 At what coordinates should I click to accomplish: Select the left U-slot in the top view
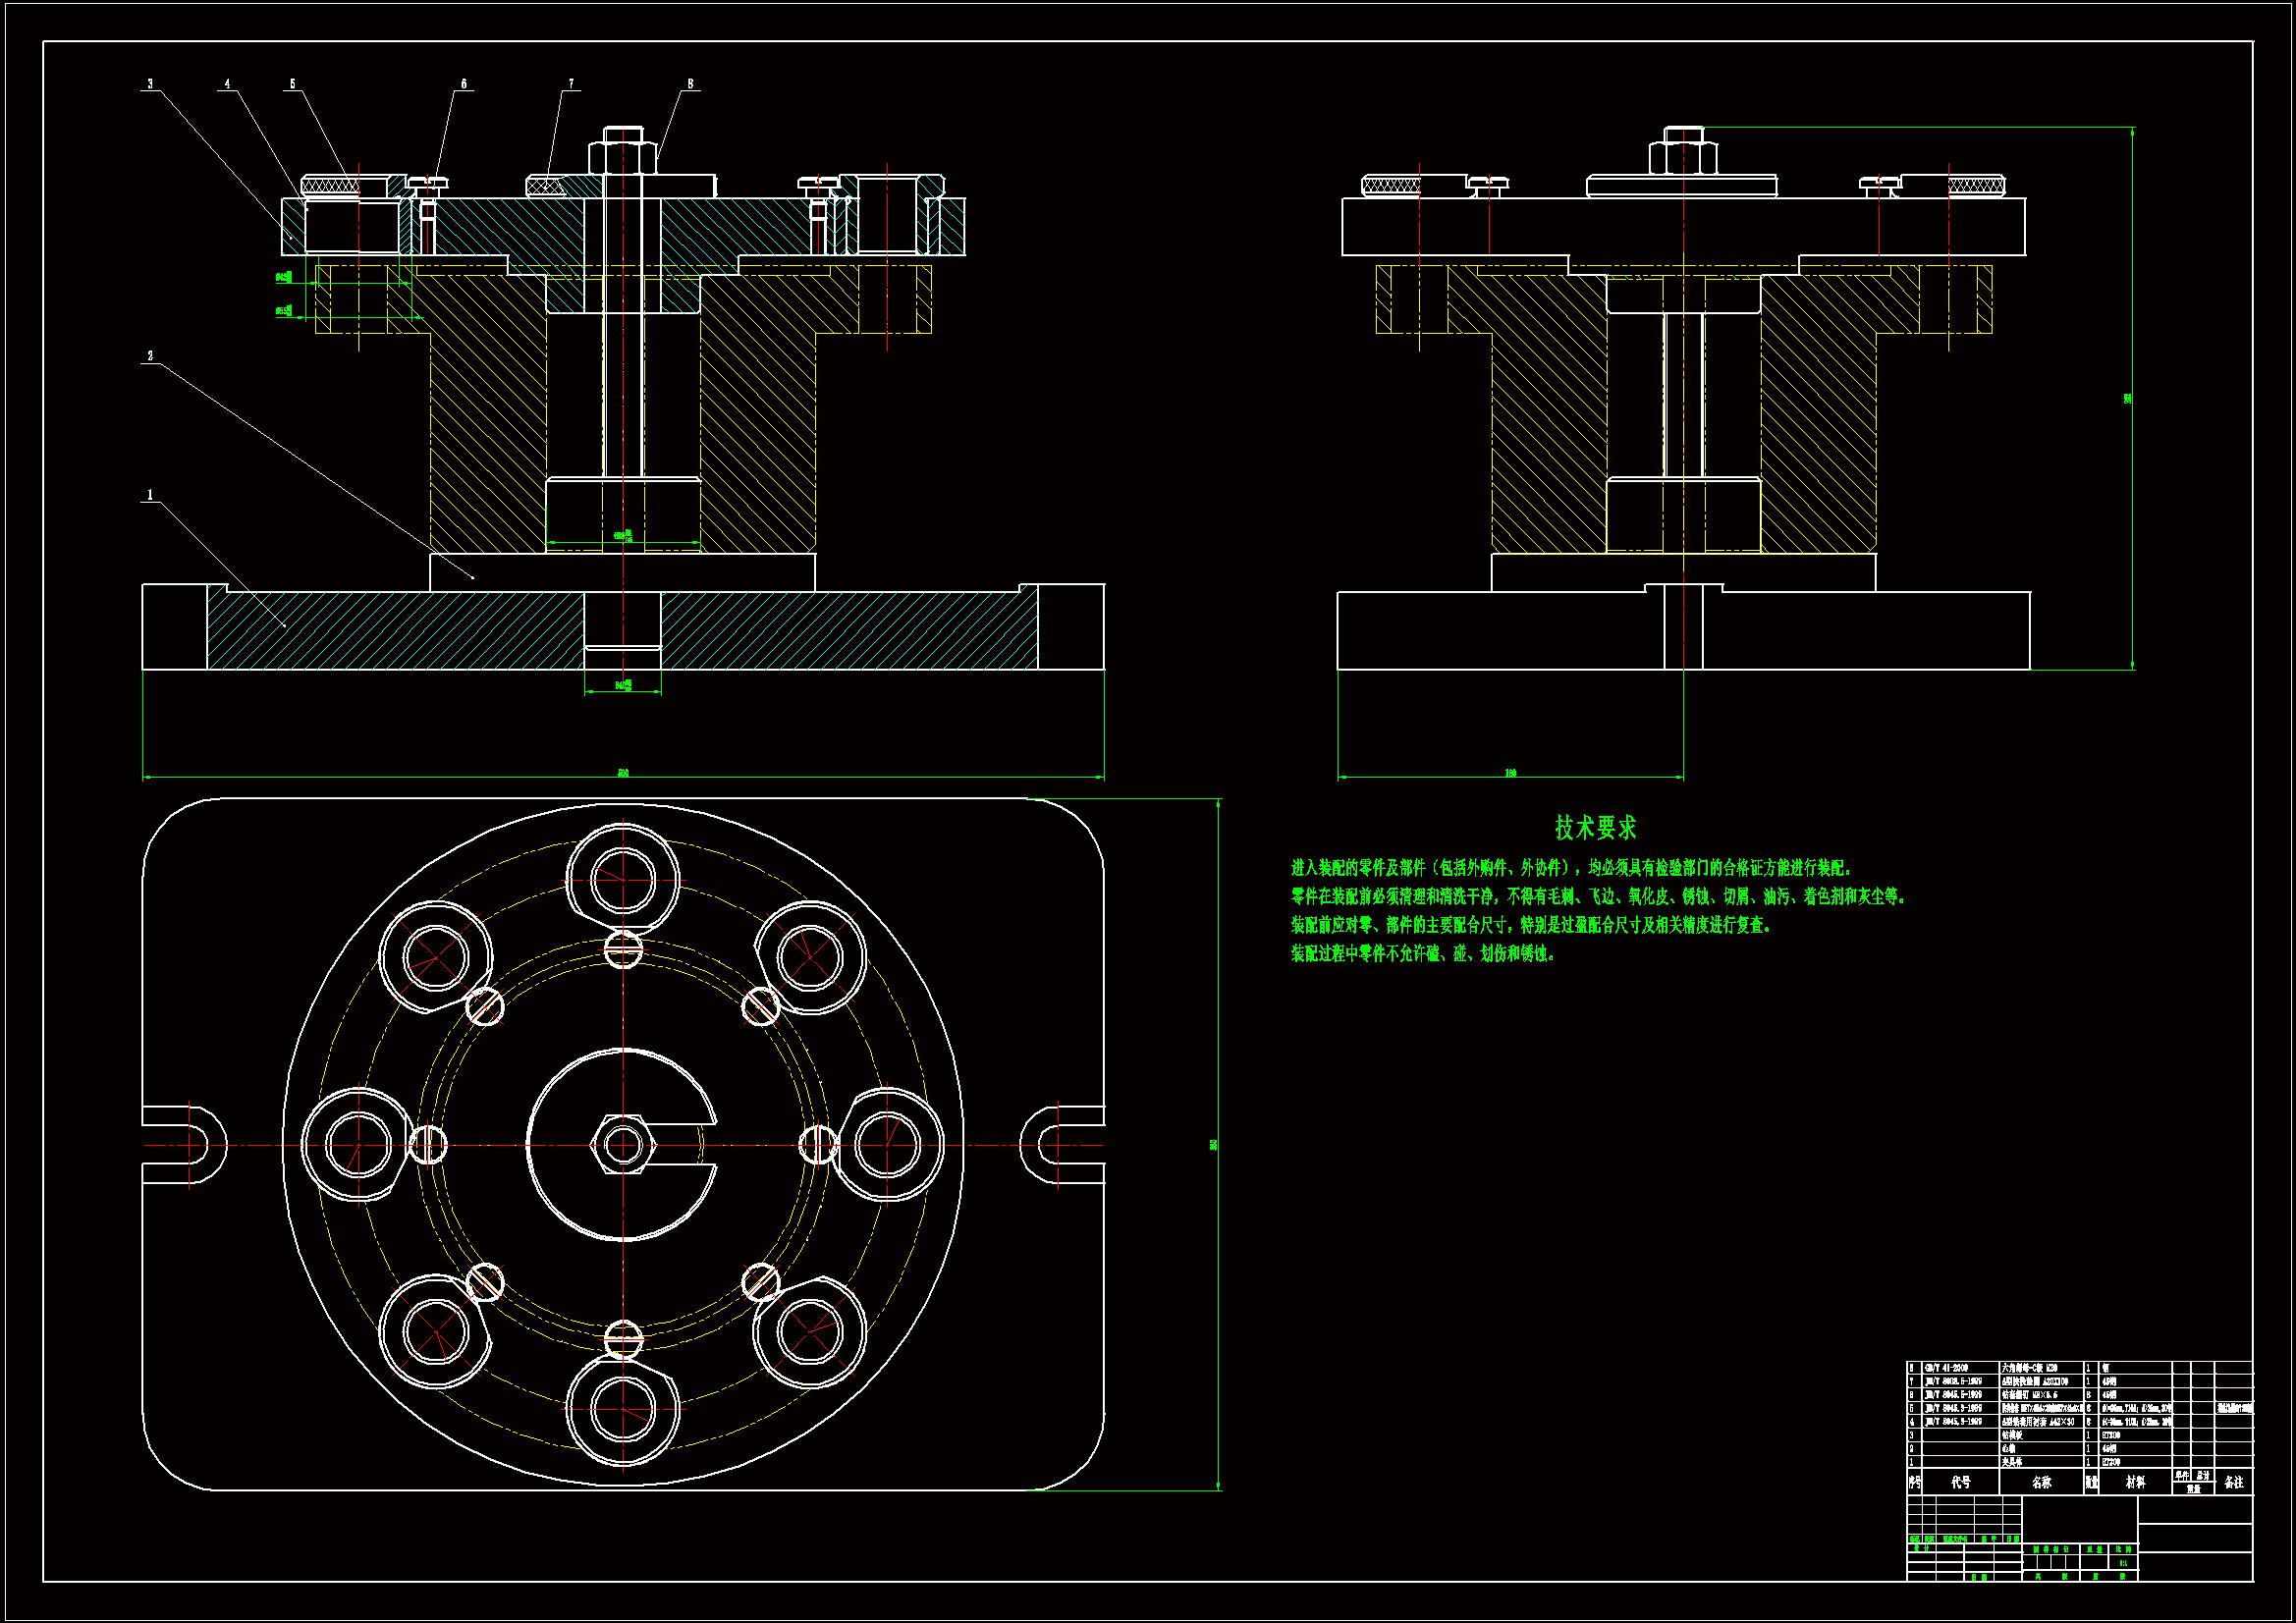click(185, 1145)
